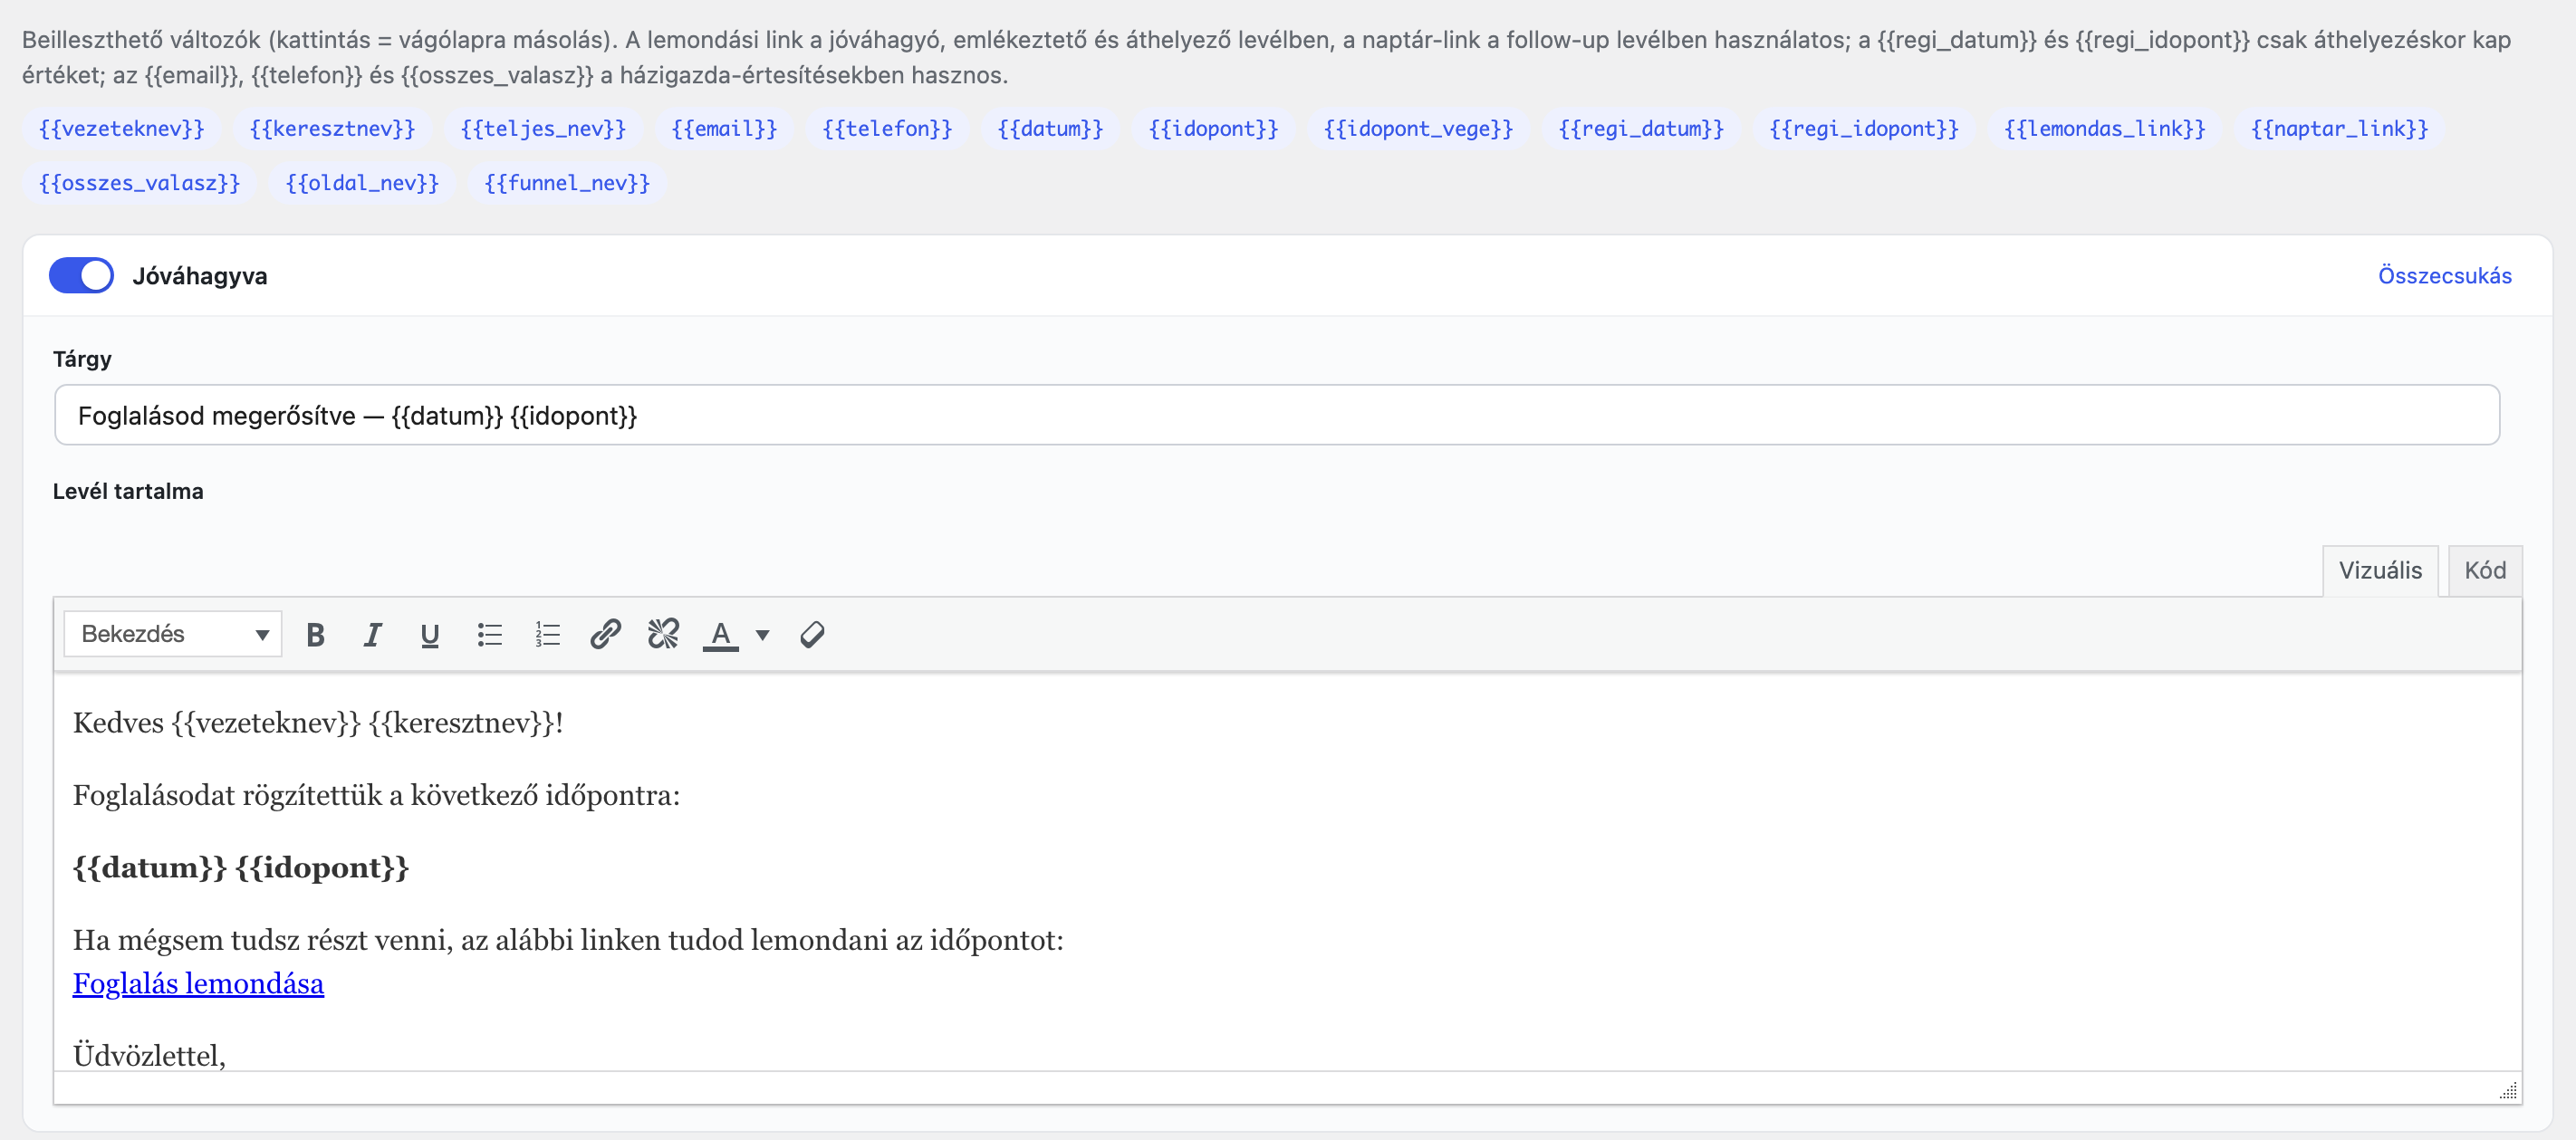This screenshot has width=2576, height=1140.
Task: Click the 'Üdvözlettel,' line in the editor
Action: (x=149, y=1054)
